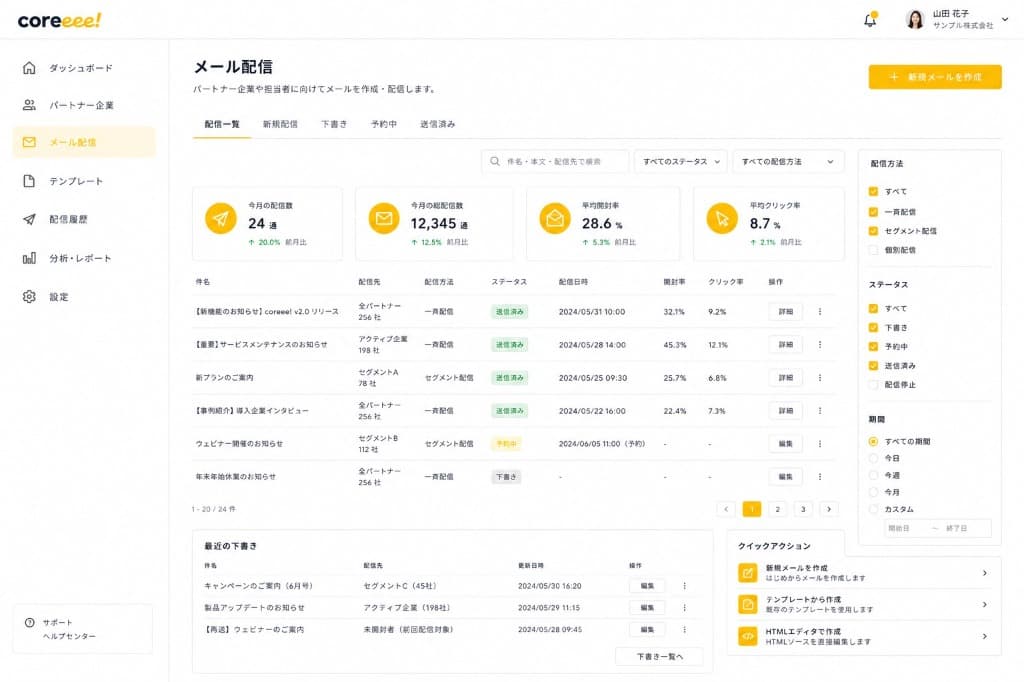Uncheck the セグメント配信 filter checkbox
Viewport: 1024px width, 682px height.
click(x=873, y=231)
